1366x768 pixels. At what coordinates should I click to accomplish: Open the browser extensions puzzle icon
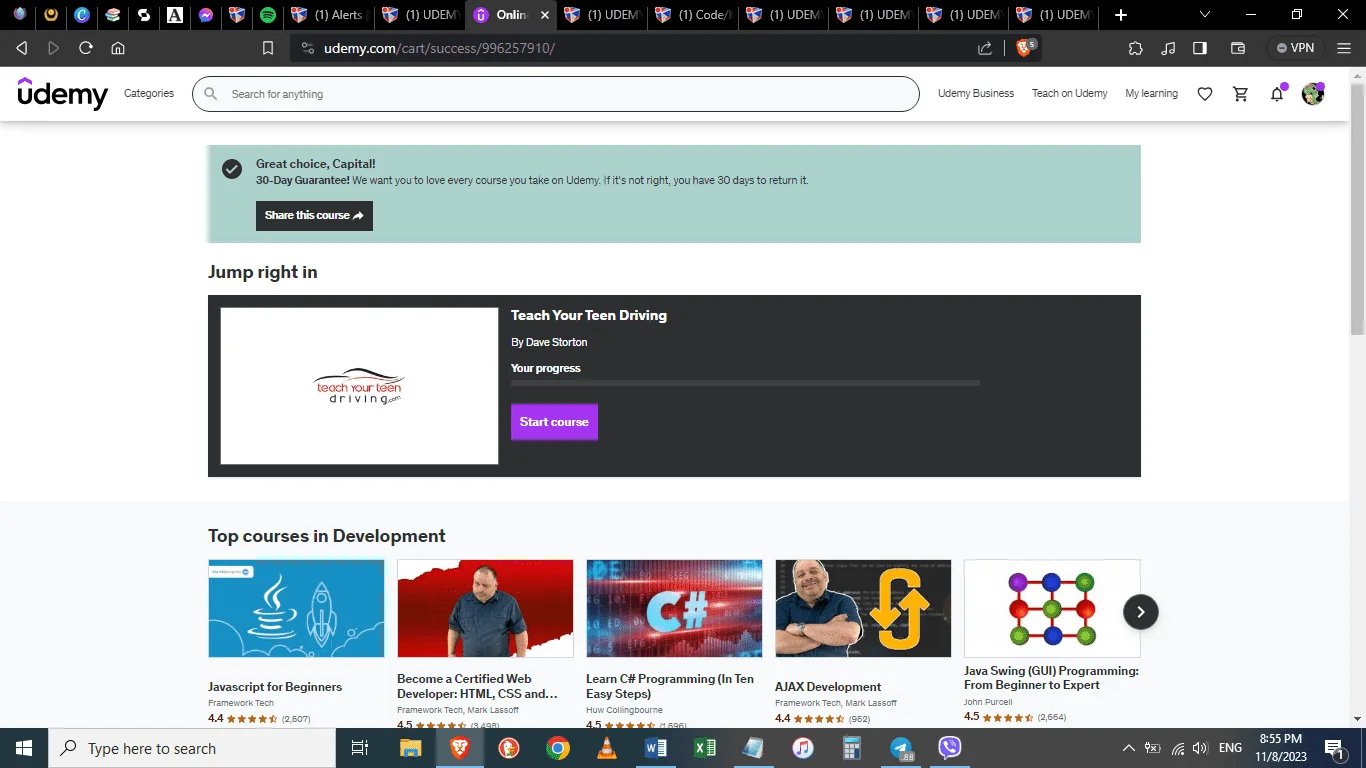point(1135,48)
